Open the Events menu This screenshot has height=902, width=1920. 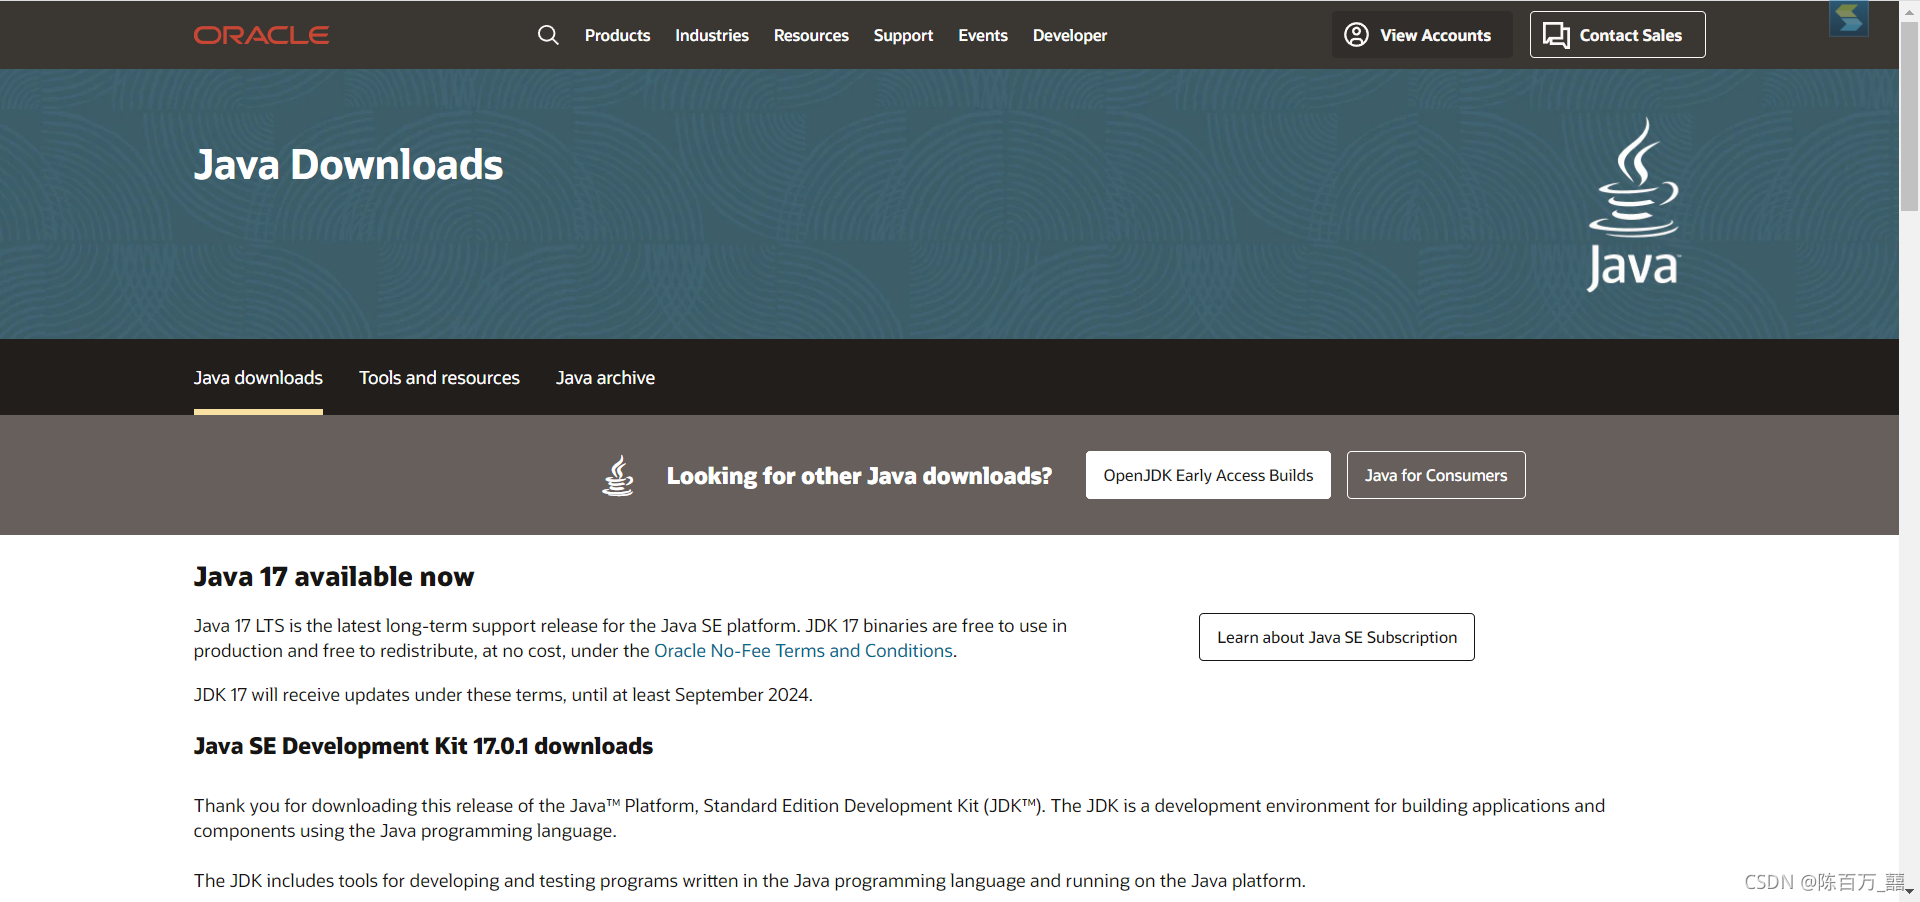(x=983, y=35)
